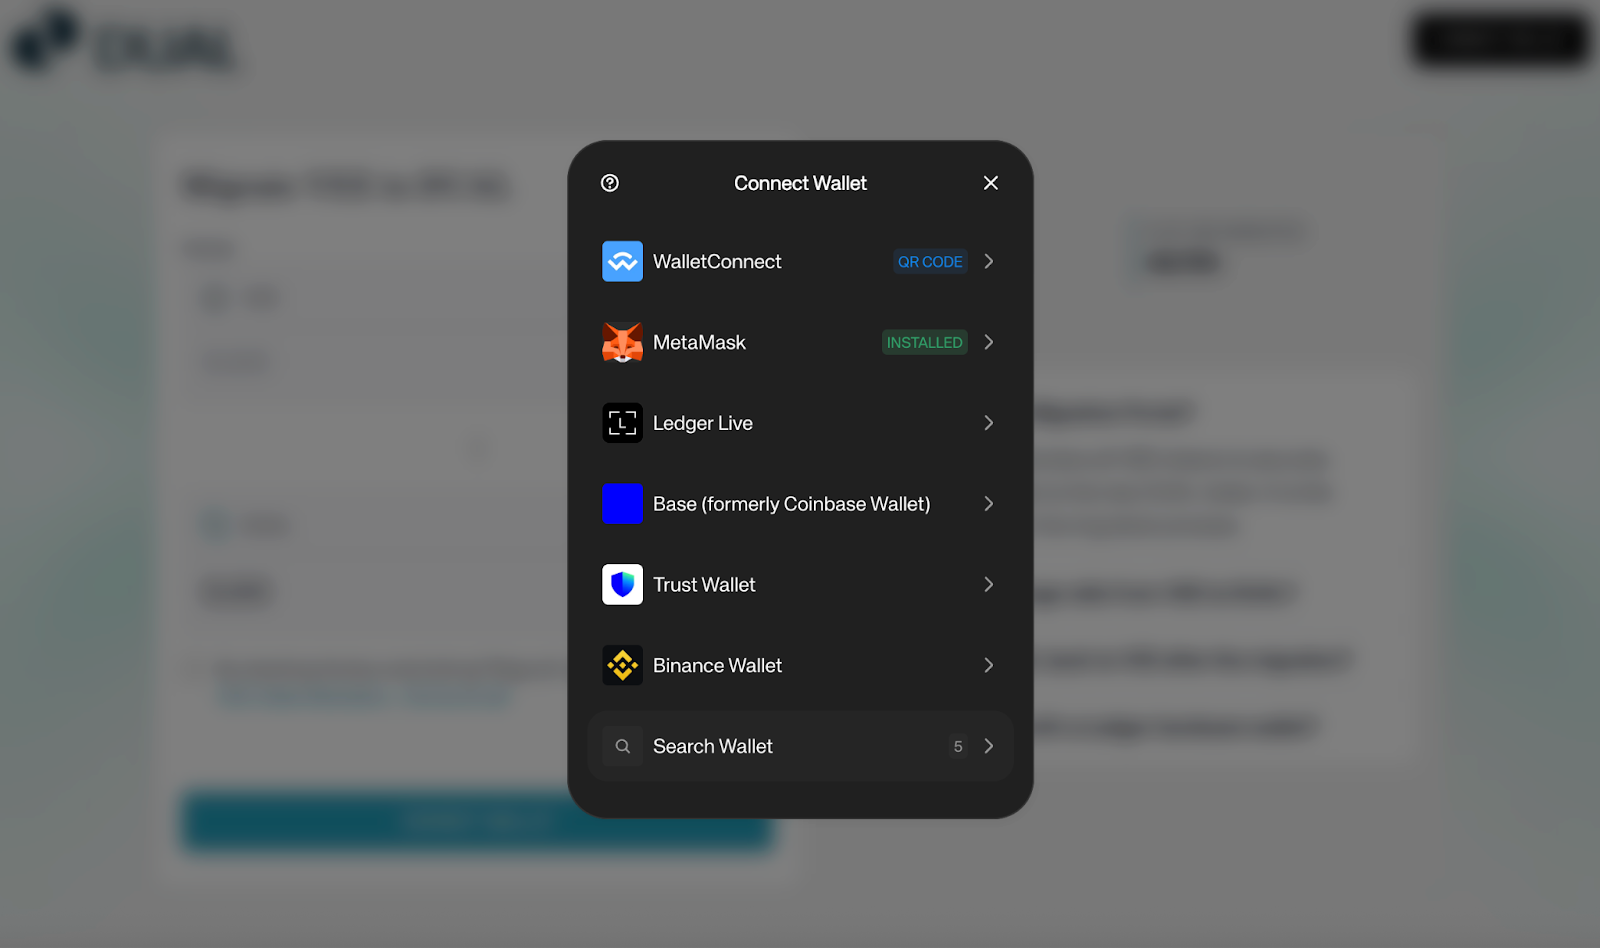Click the magnifying glass in Search Wallet
1600x948 pixels.
tap(622, 746)
